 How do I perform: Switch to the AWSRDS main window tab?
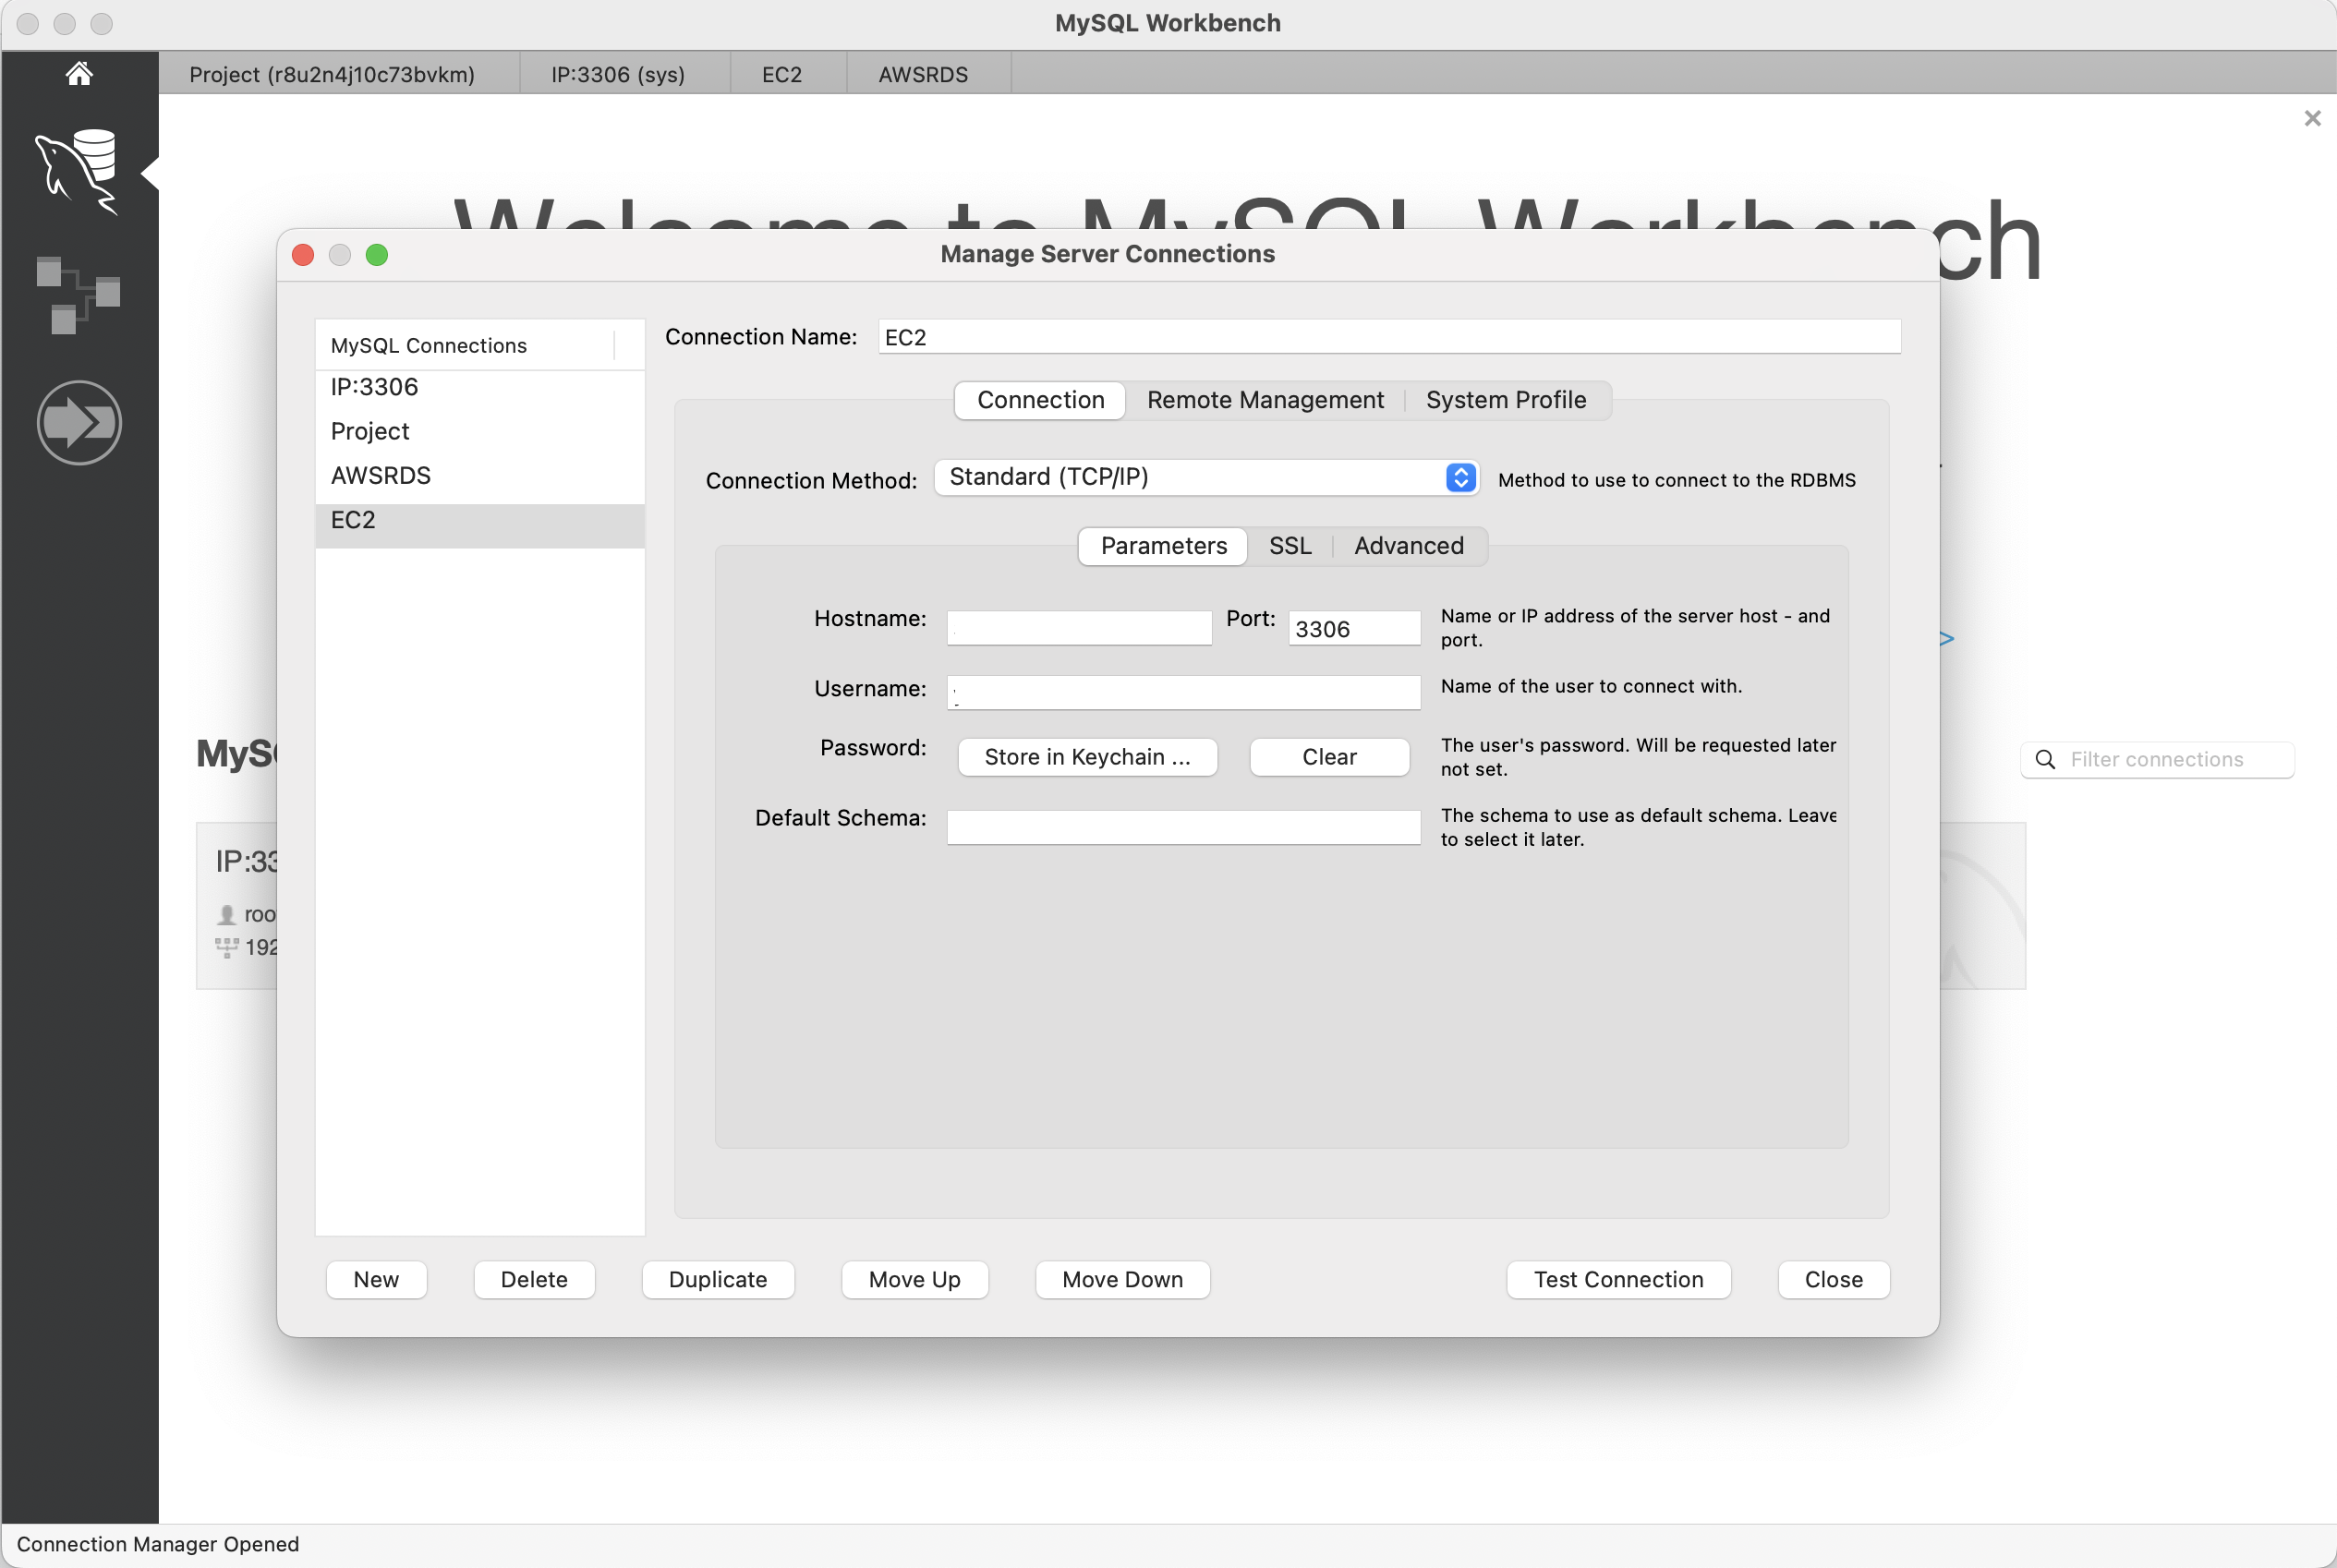[x=923, y=74]
